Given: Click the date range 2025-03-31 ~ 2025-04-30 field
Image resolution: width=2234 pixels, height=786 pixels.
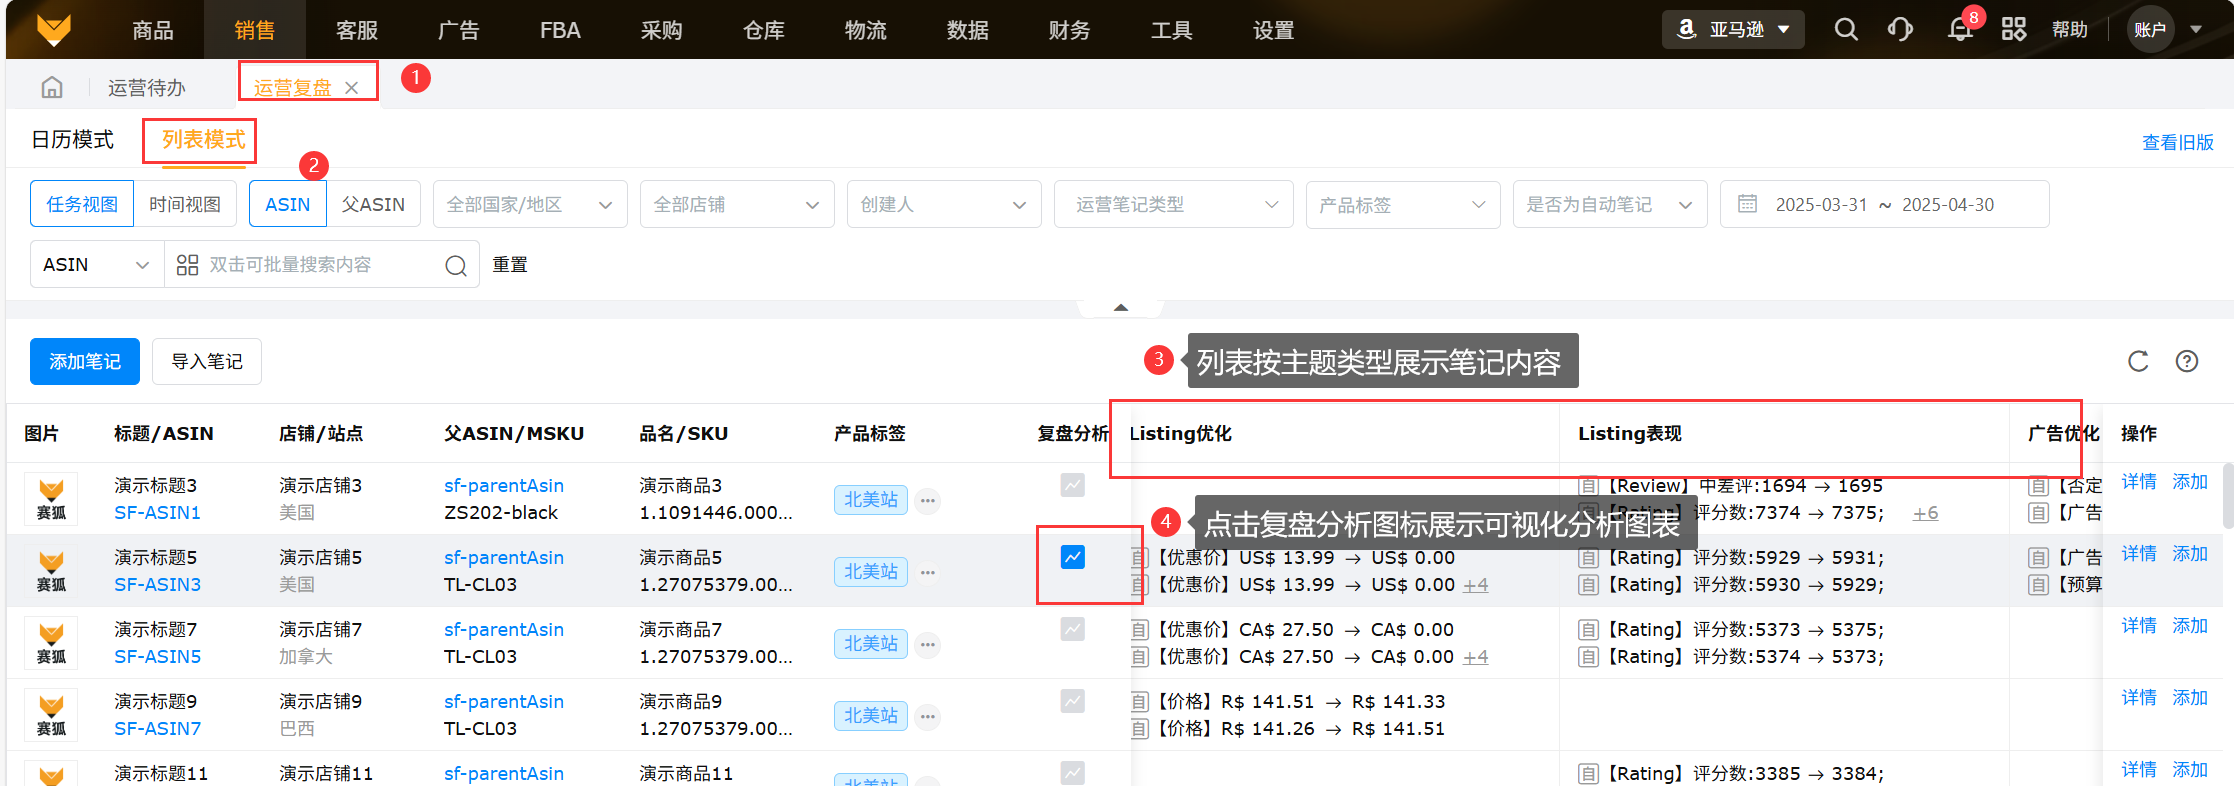Looking at the screenshot, I should click(1885, 204).
